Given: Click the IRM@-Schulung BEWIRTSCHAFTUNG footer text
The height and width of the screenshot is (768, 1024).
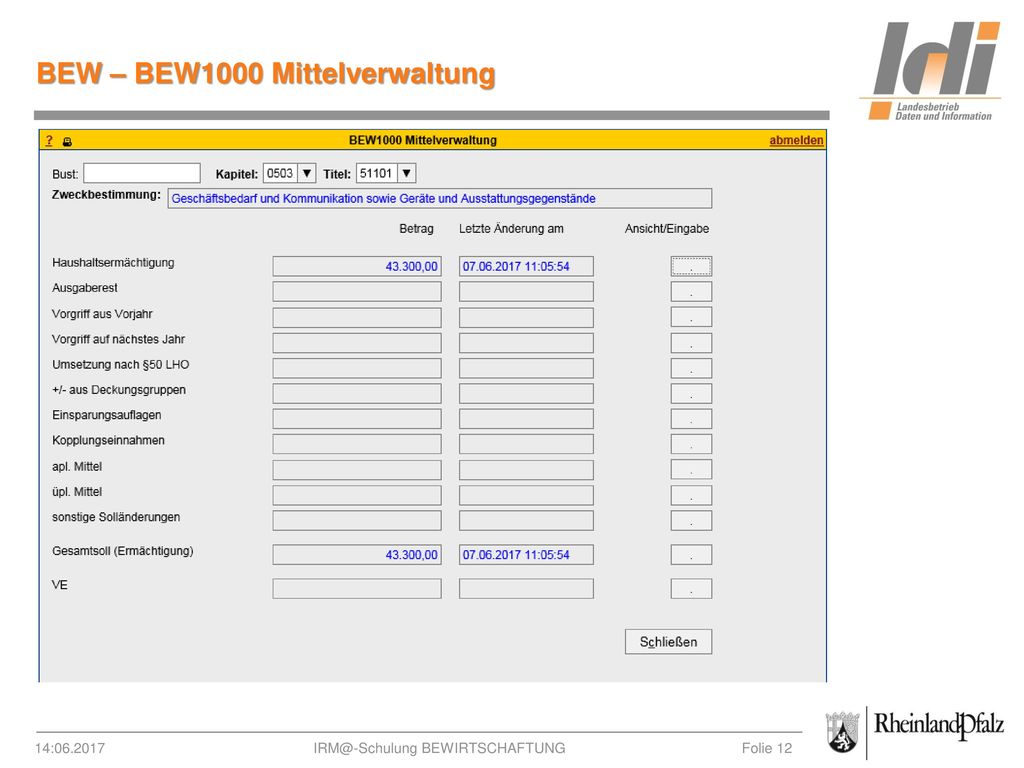Looking at the screenshot, I should pos(440,748).
